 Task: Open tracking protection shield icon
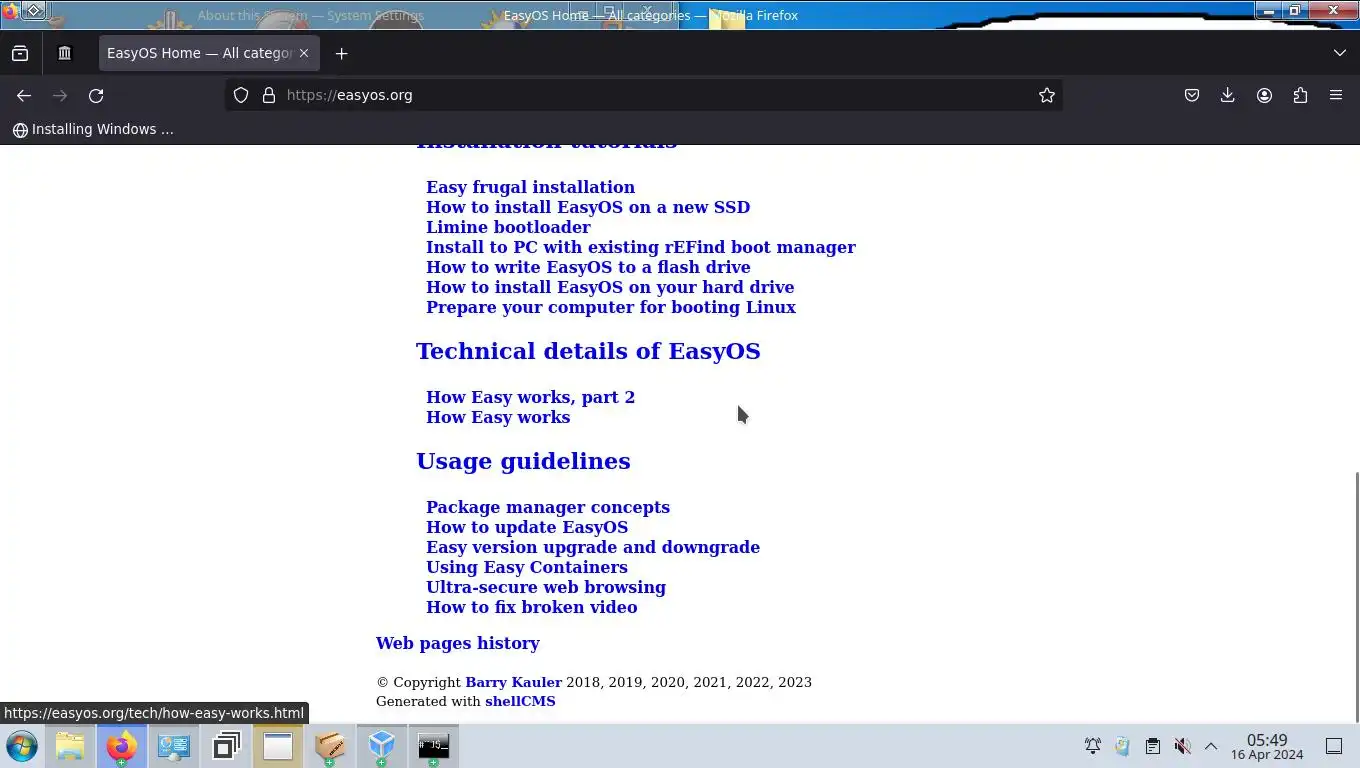tap(241, 95)
